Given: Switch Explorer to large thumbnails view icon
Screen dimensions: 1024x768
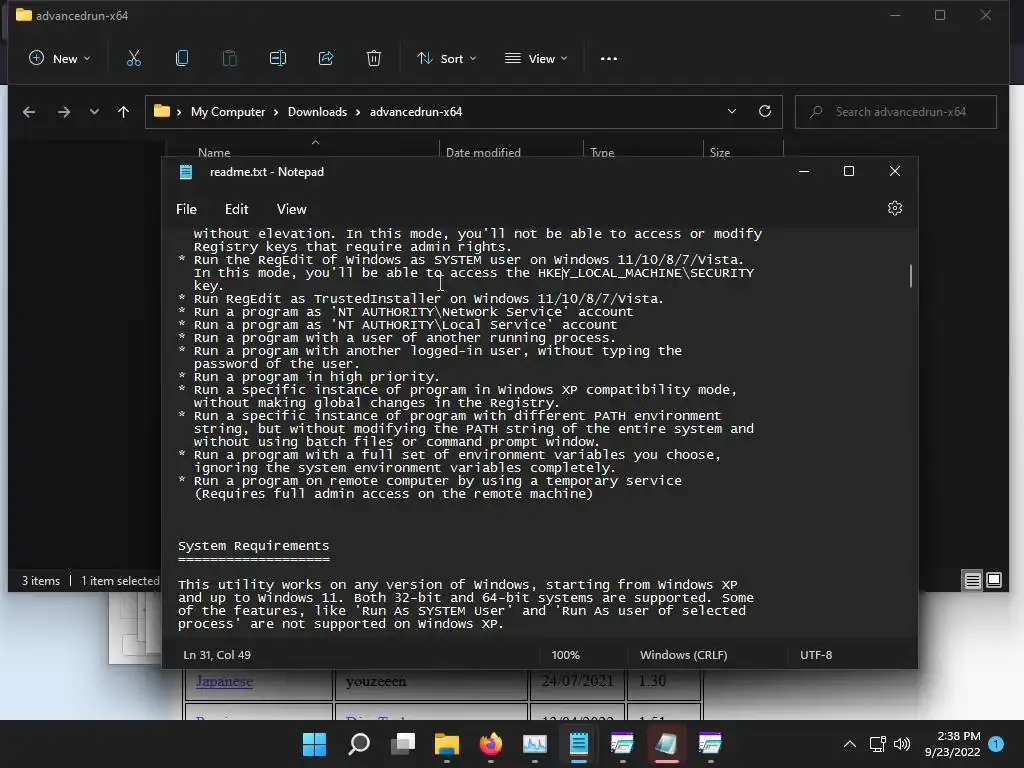Looking at the screenshot, I should 994,580.
